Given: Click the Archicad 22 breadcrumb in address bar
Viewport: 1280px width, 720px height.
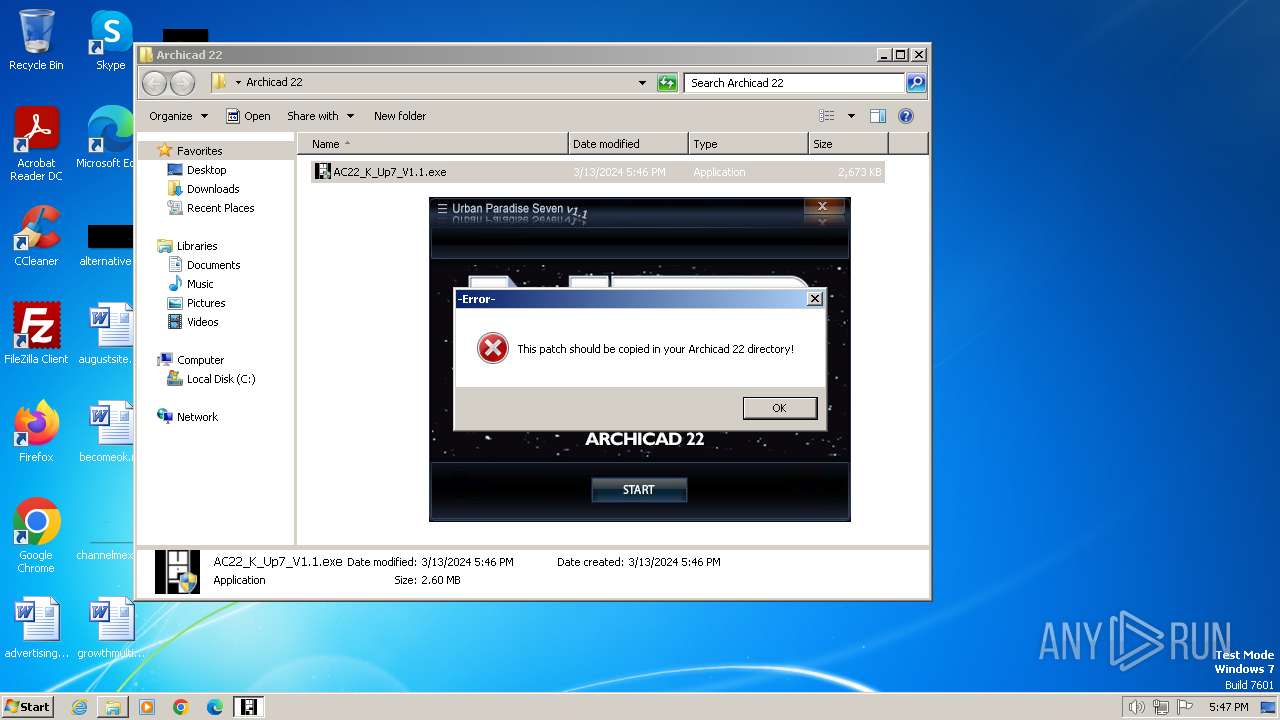Looking at the screenshot, I should [x=274, y=83].
